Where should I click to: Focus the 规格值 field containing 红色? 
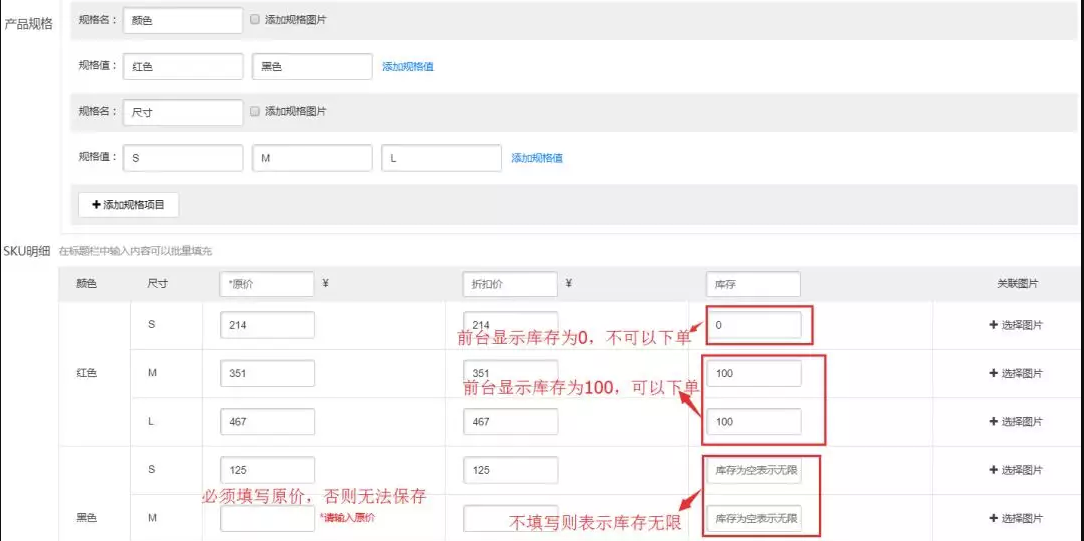[183, 67]
